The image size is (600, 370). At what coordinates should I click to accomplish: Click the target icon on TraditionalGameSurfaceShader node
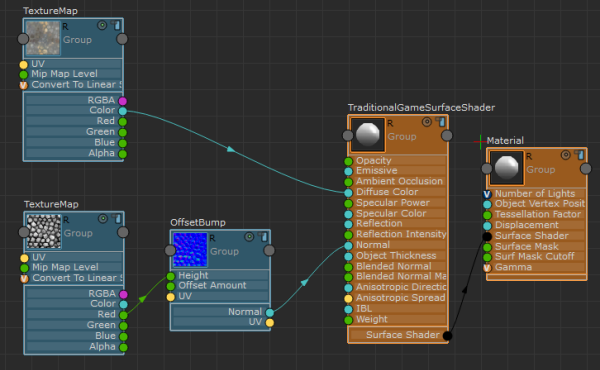tap(427, 122)
